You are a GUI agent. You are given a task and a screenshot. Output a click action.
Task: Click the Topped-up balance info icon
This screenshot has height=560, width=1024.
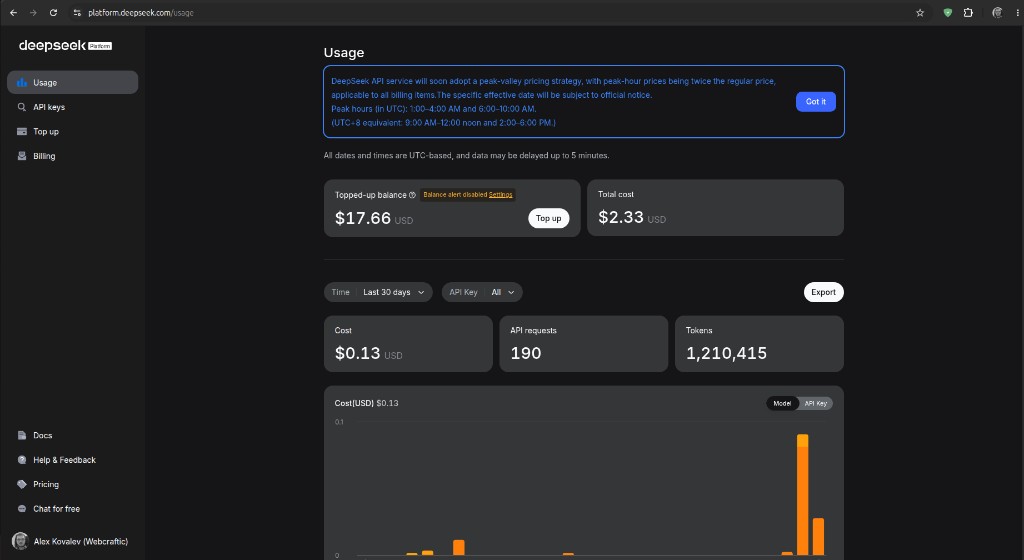(412, 194)
